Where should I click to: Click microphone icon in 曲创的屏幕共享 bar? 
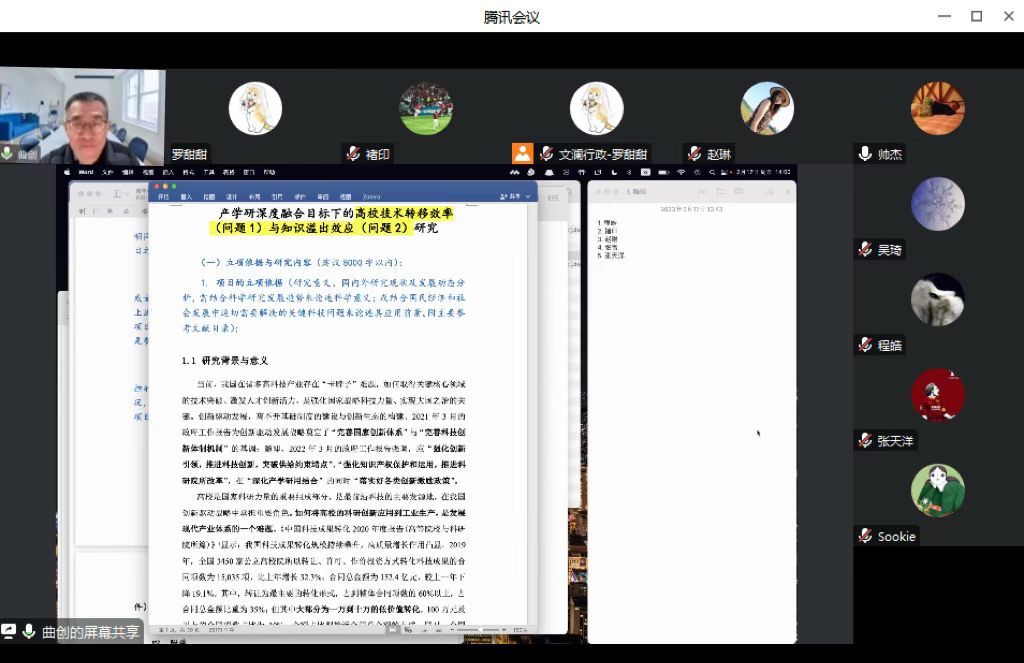[29, 632]
